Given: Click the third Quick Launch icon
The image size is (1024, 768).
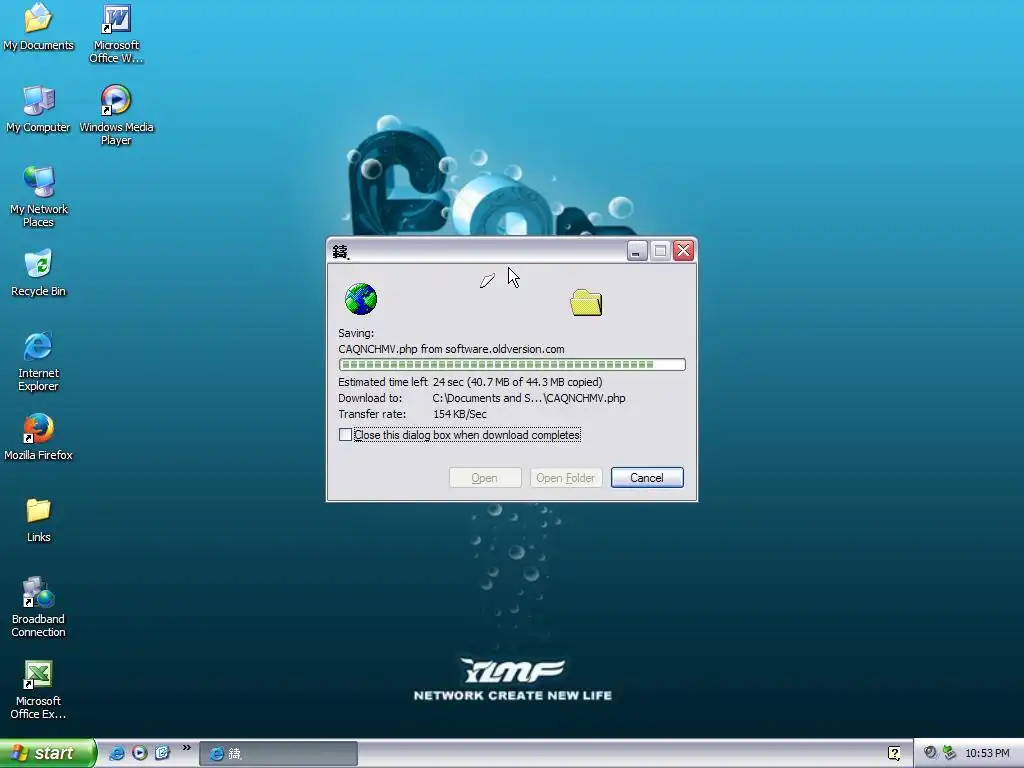Looking at the screenshot, I should click(x=162, y=753).
